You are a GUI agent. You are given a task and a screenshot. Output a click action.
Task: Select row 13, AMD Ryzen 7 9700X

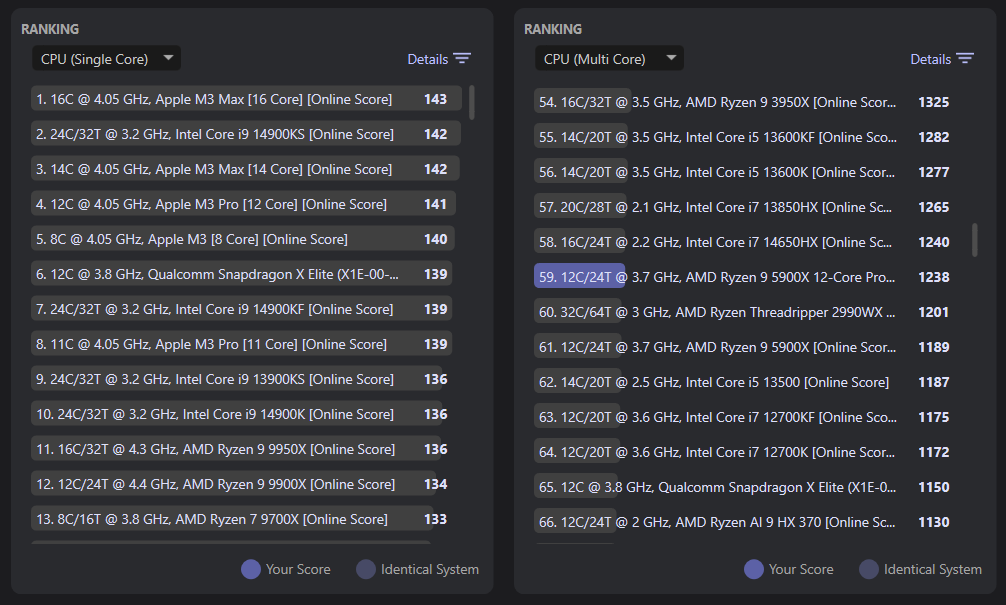pos(246,519)
